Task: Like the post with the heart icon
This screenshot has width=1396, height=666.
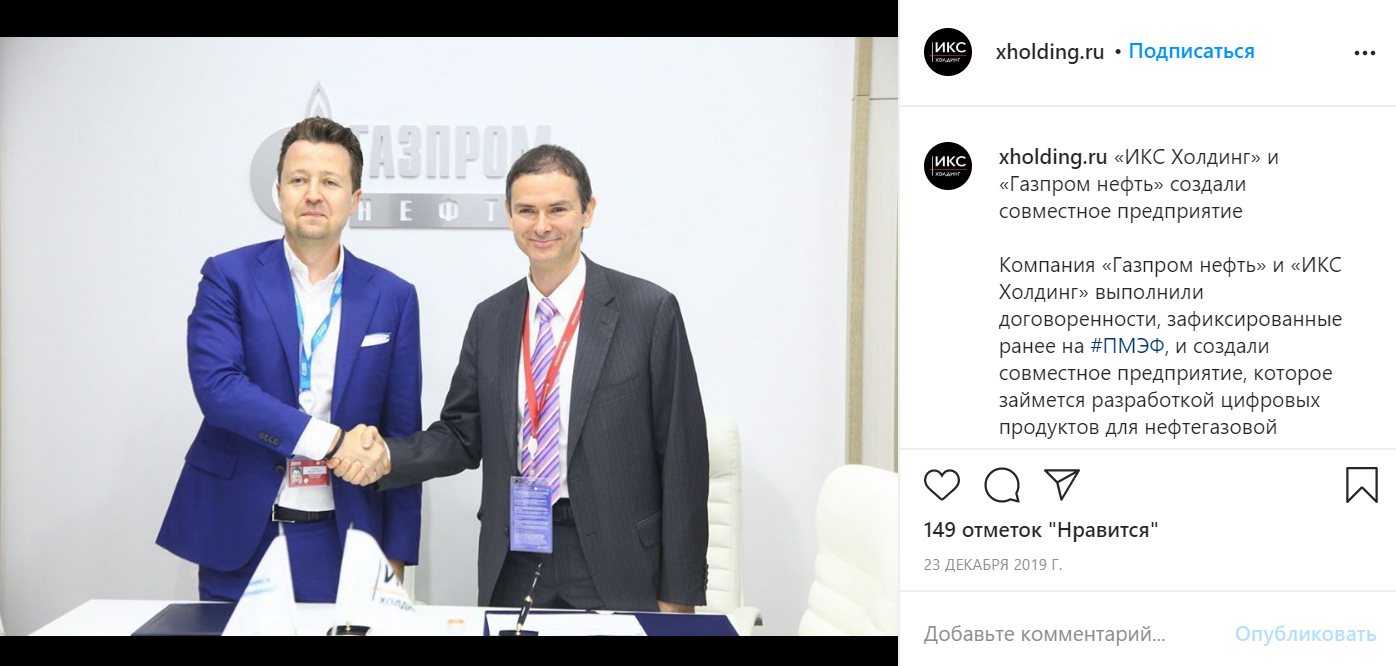Action: point(941,485)
